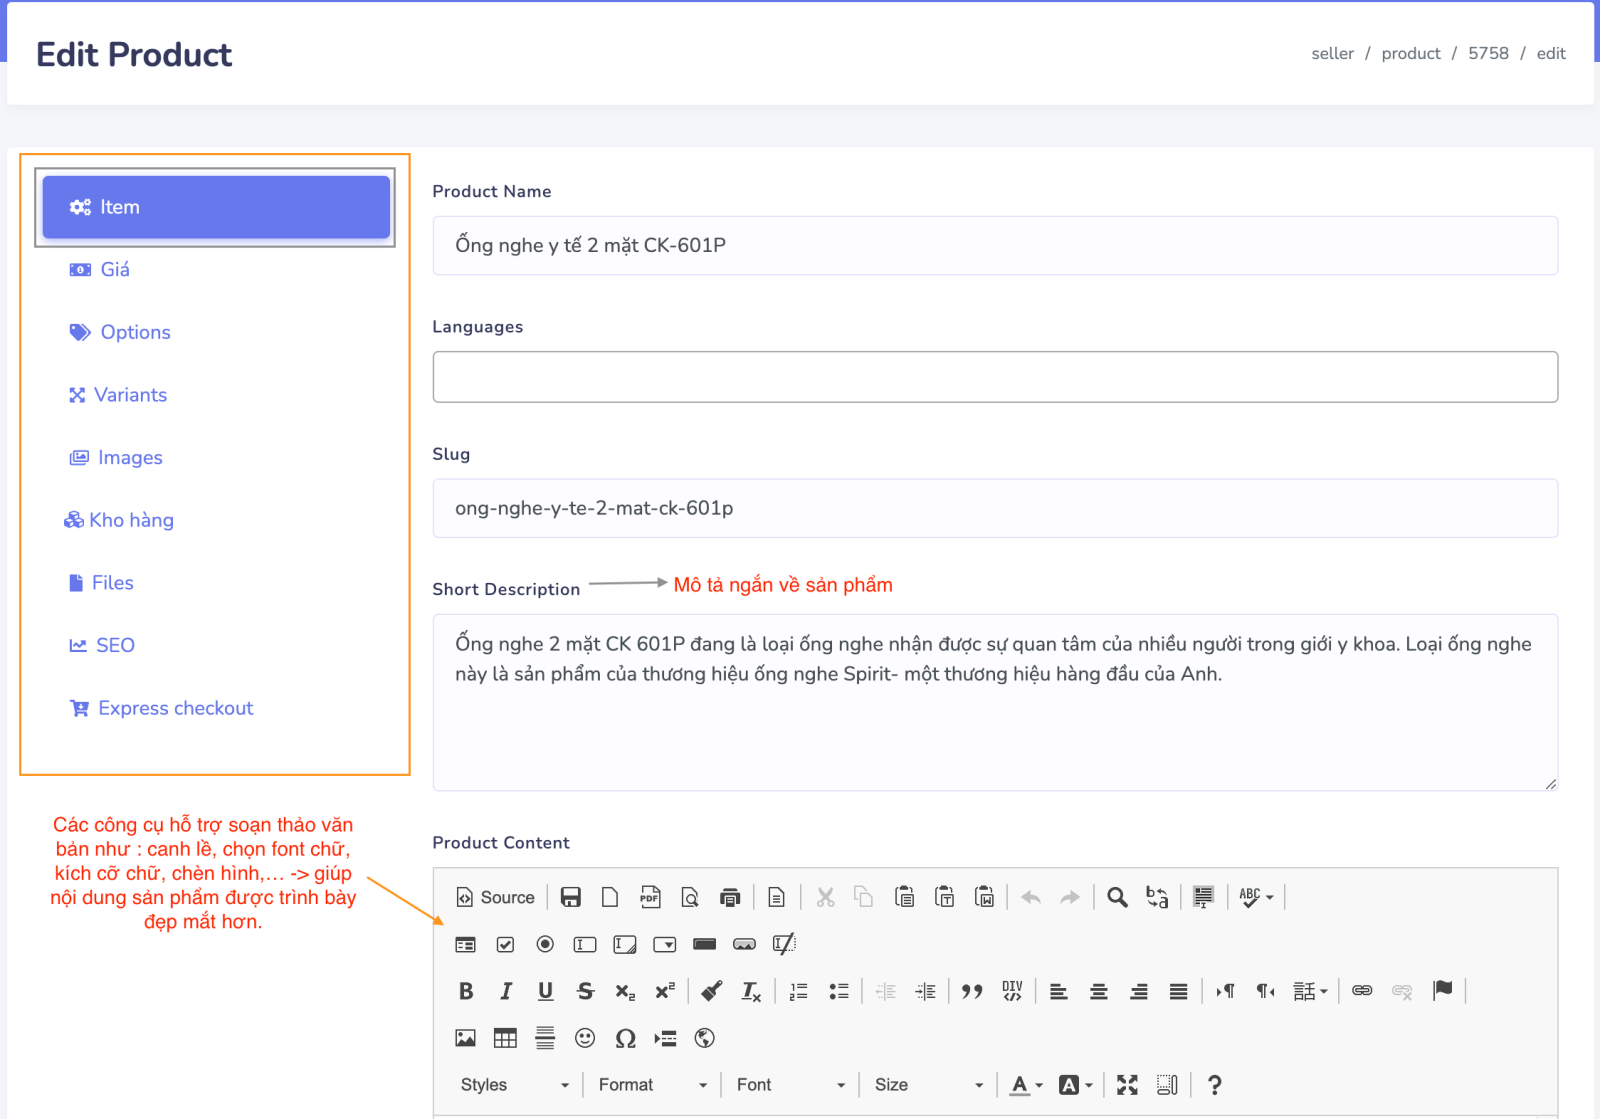Expand the Font dropdown
This screenshot has width=1600, height=1119.
click(x=790, y=1085)
